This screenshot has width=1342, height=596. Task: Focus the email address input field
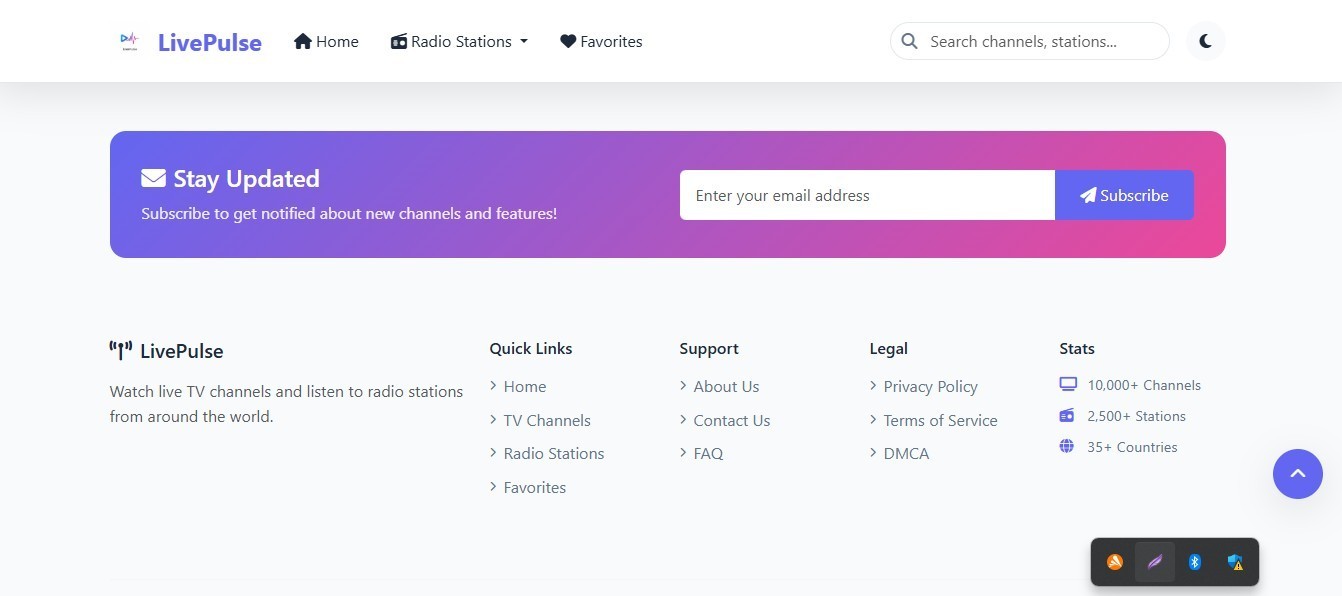(867, 195)
